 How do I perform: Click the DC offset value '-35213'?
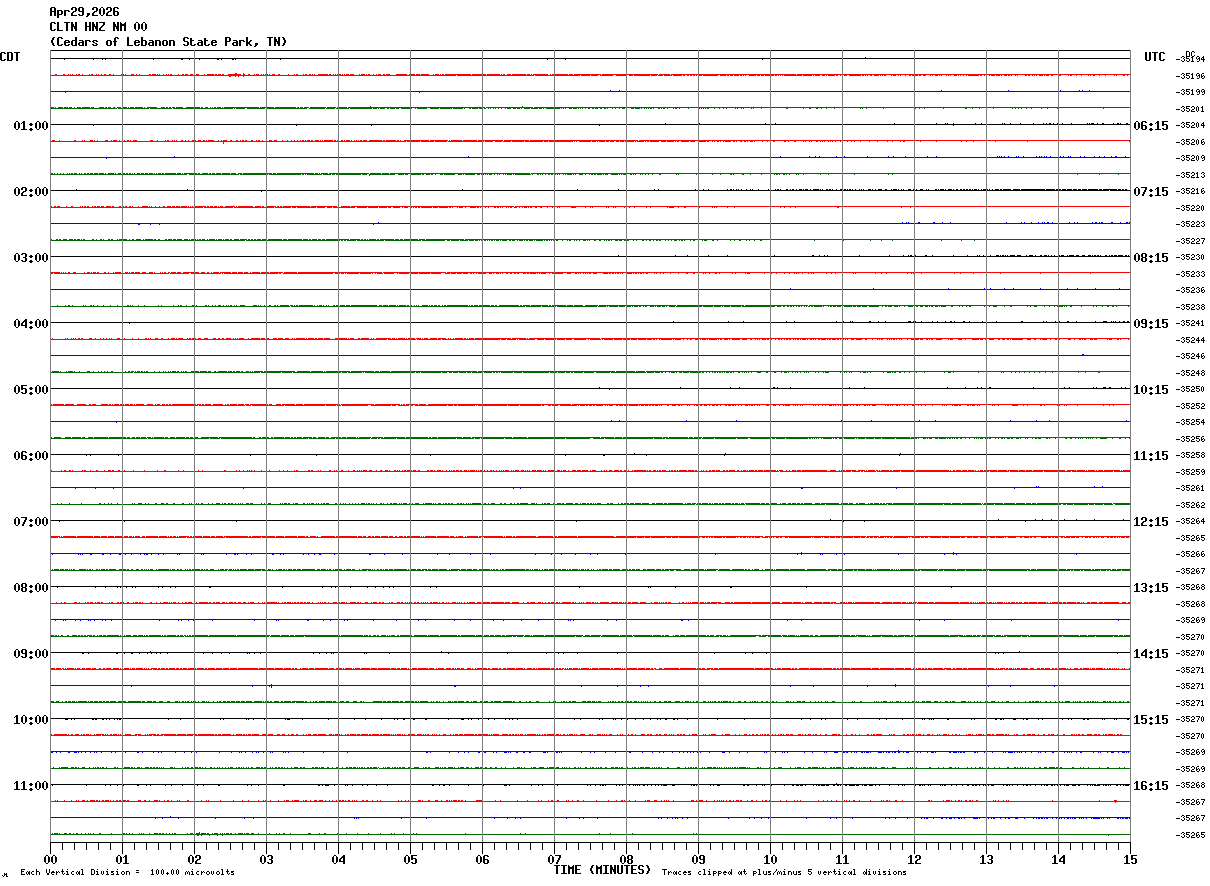coord(1190,175)
